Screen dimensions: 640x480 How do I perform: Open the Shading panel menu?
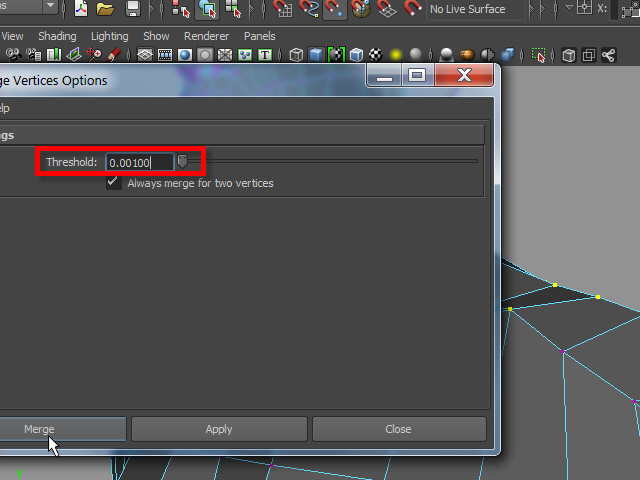57,36
